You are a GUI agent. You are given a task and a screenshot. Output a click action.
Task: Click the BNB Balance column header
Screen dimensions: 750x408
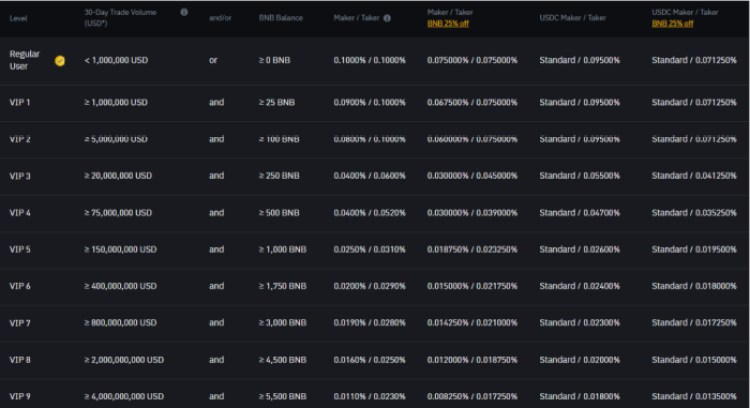click(x=281, y=18)
